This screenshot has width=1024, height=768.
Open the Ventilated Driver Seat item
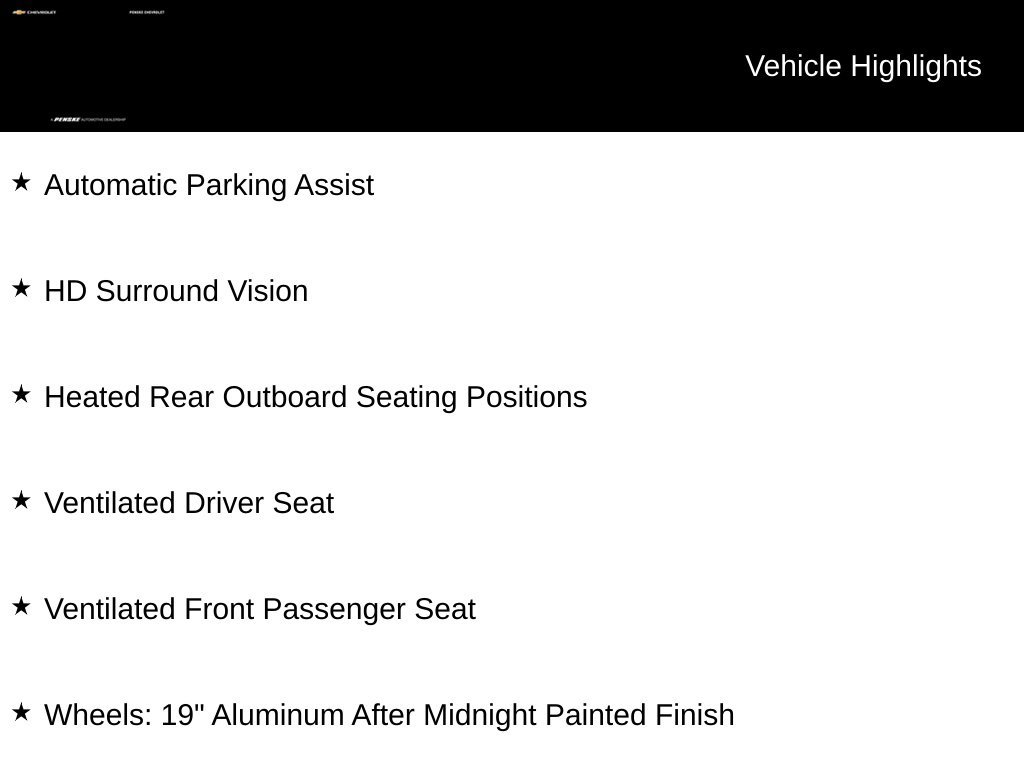pos(189,504)
